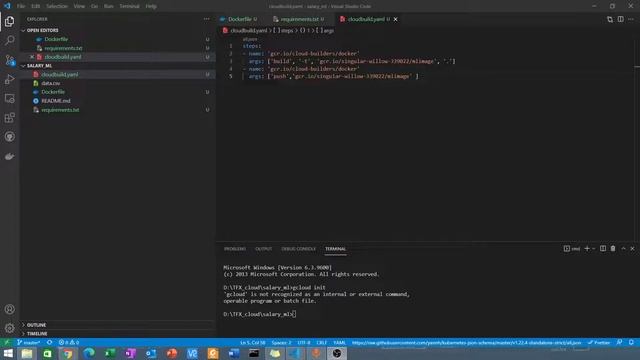The height and width of the screenshot is (360, 640).
Task: Split the editor to the right
Action: [x=620, y=19]
